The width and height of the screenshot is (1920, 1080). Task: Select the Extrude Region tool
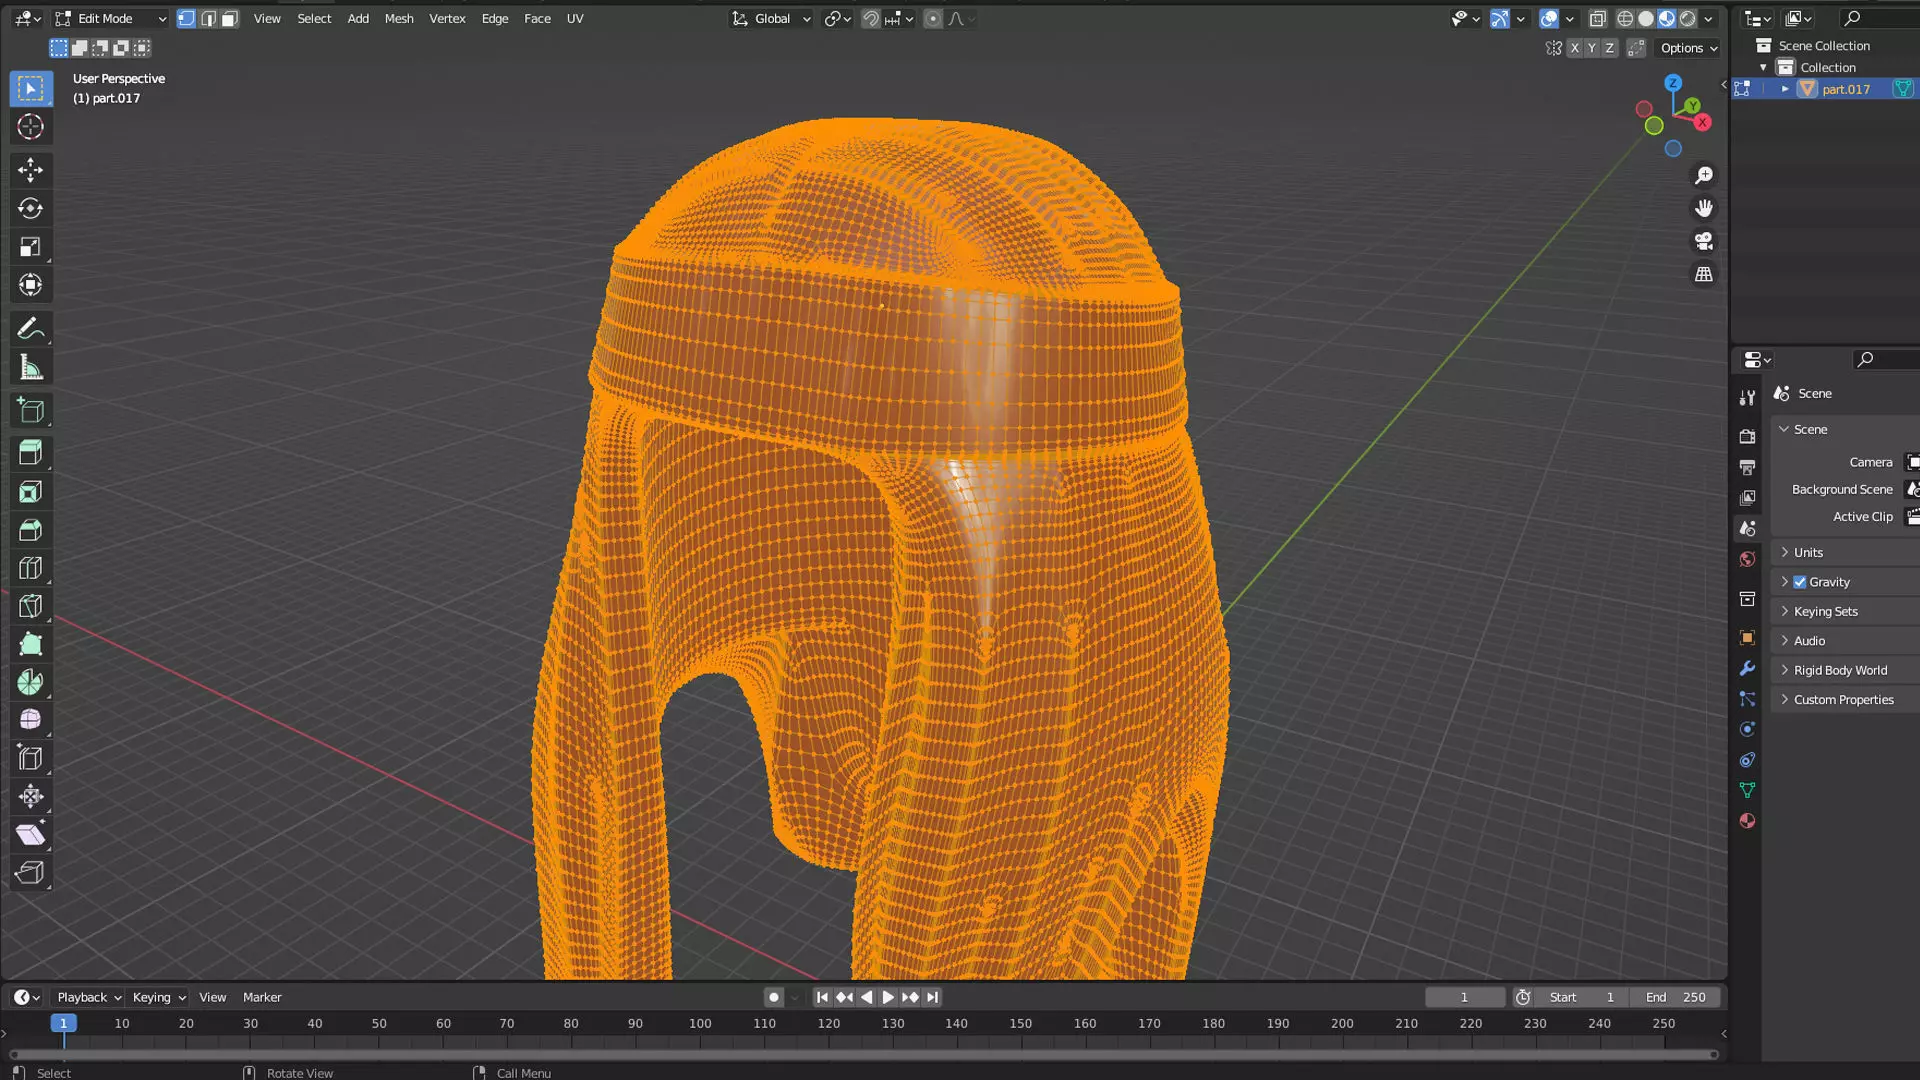click(x=30, y=453)
